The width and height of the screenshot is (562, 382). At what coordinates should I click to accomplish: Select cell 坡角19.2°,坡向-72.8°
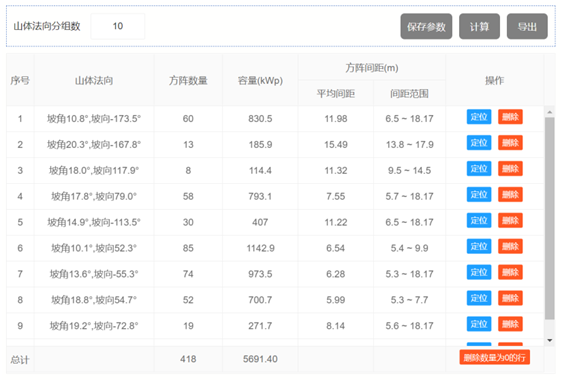(x=94, y=326)
